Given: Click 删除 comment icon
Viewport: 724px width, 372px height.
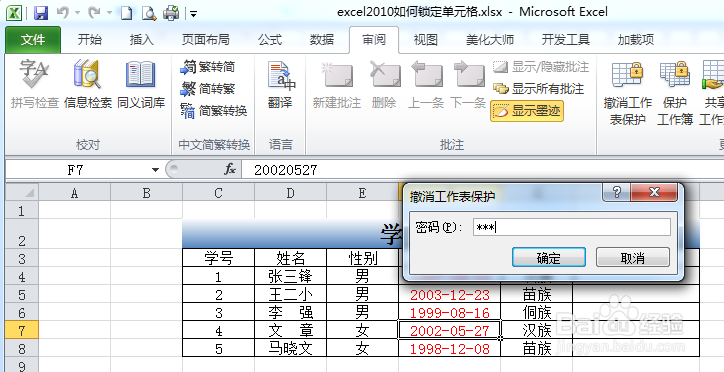Looking at the screenshot, I should point(384,84).
